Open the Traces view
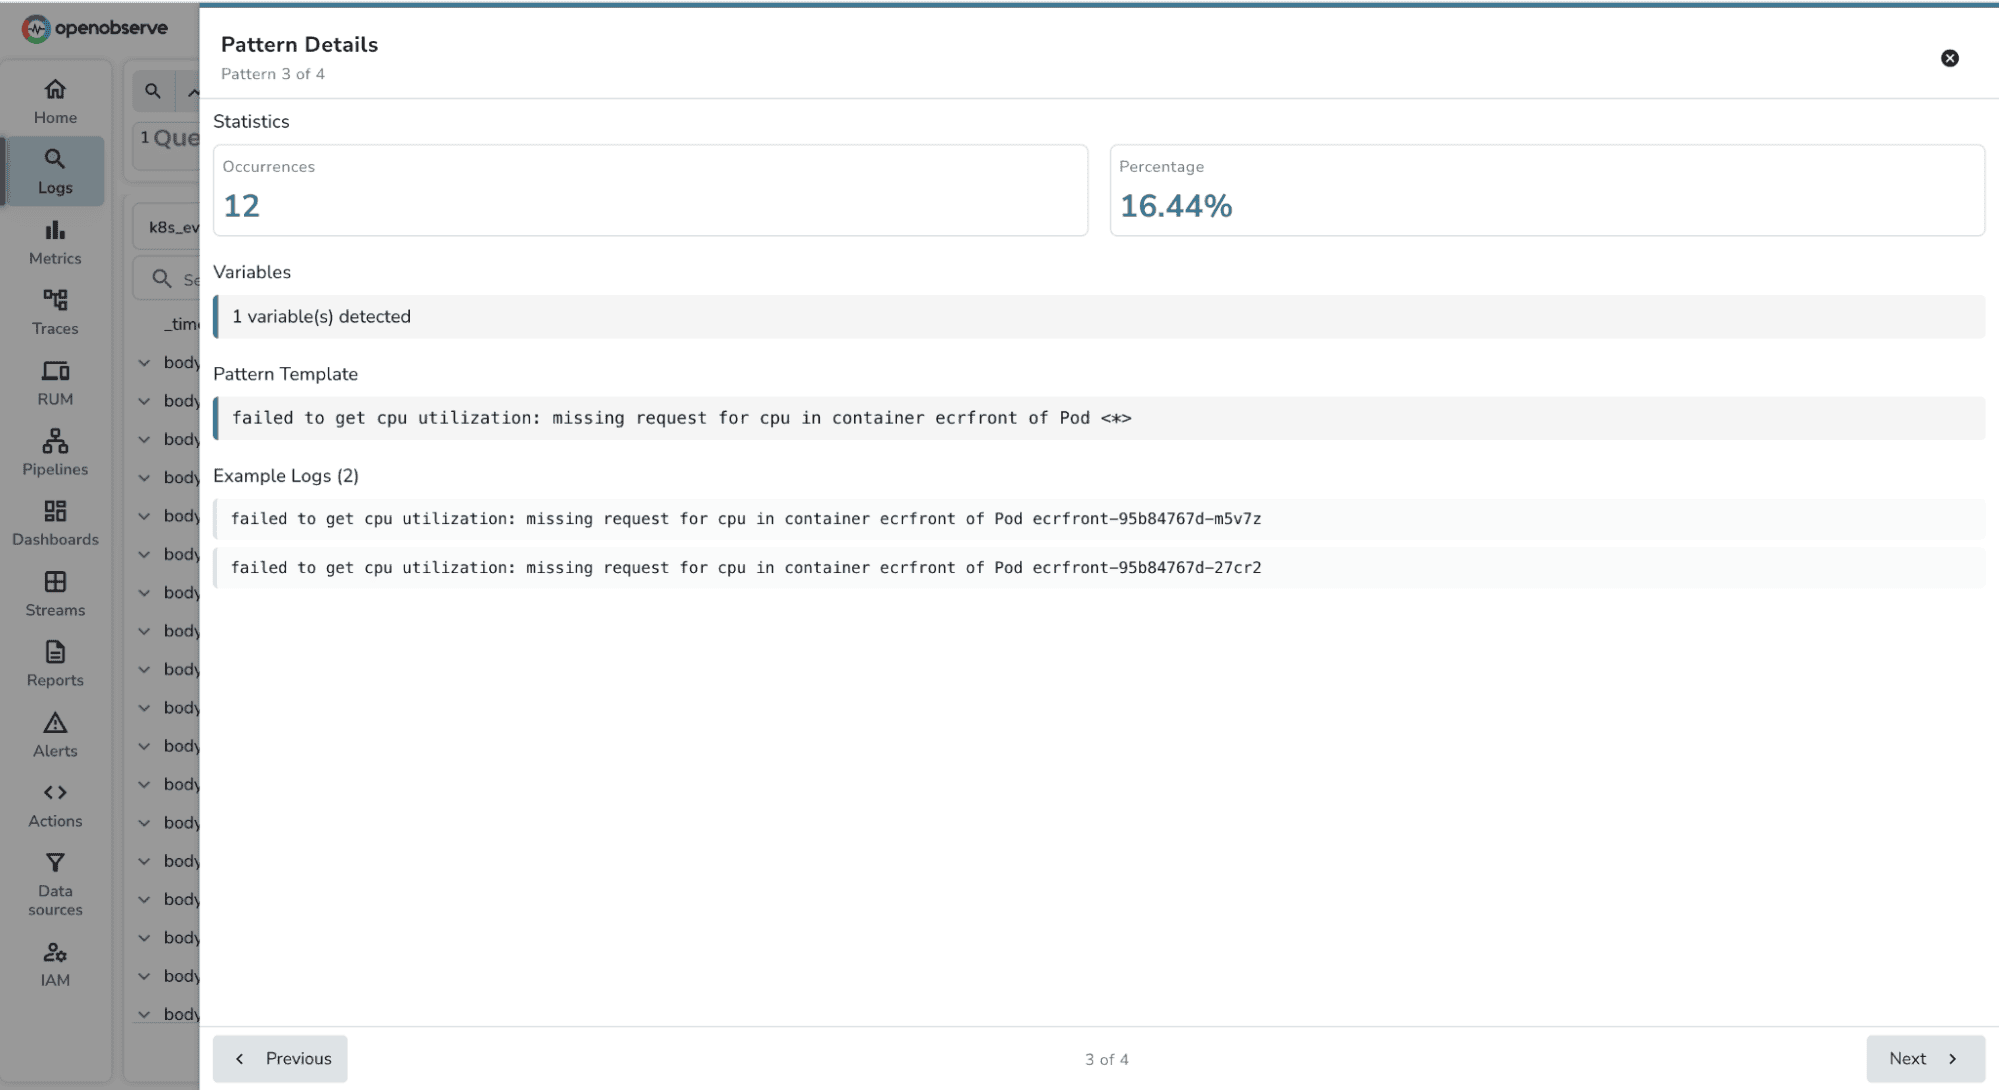Viewport: 1999px width, 1091px height. 55,310
